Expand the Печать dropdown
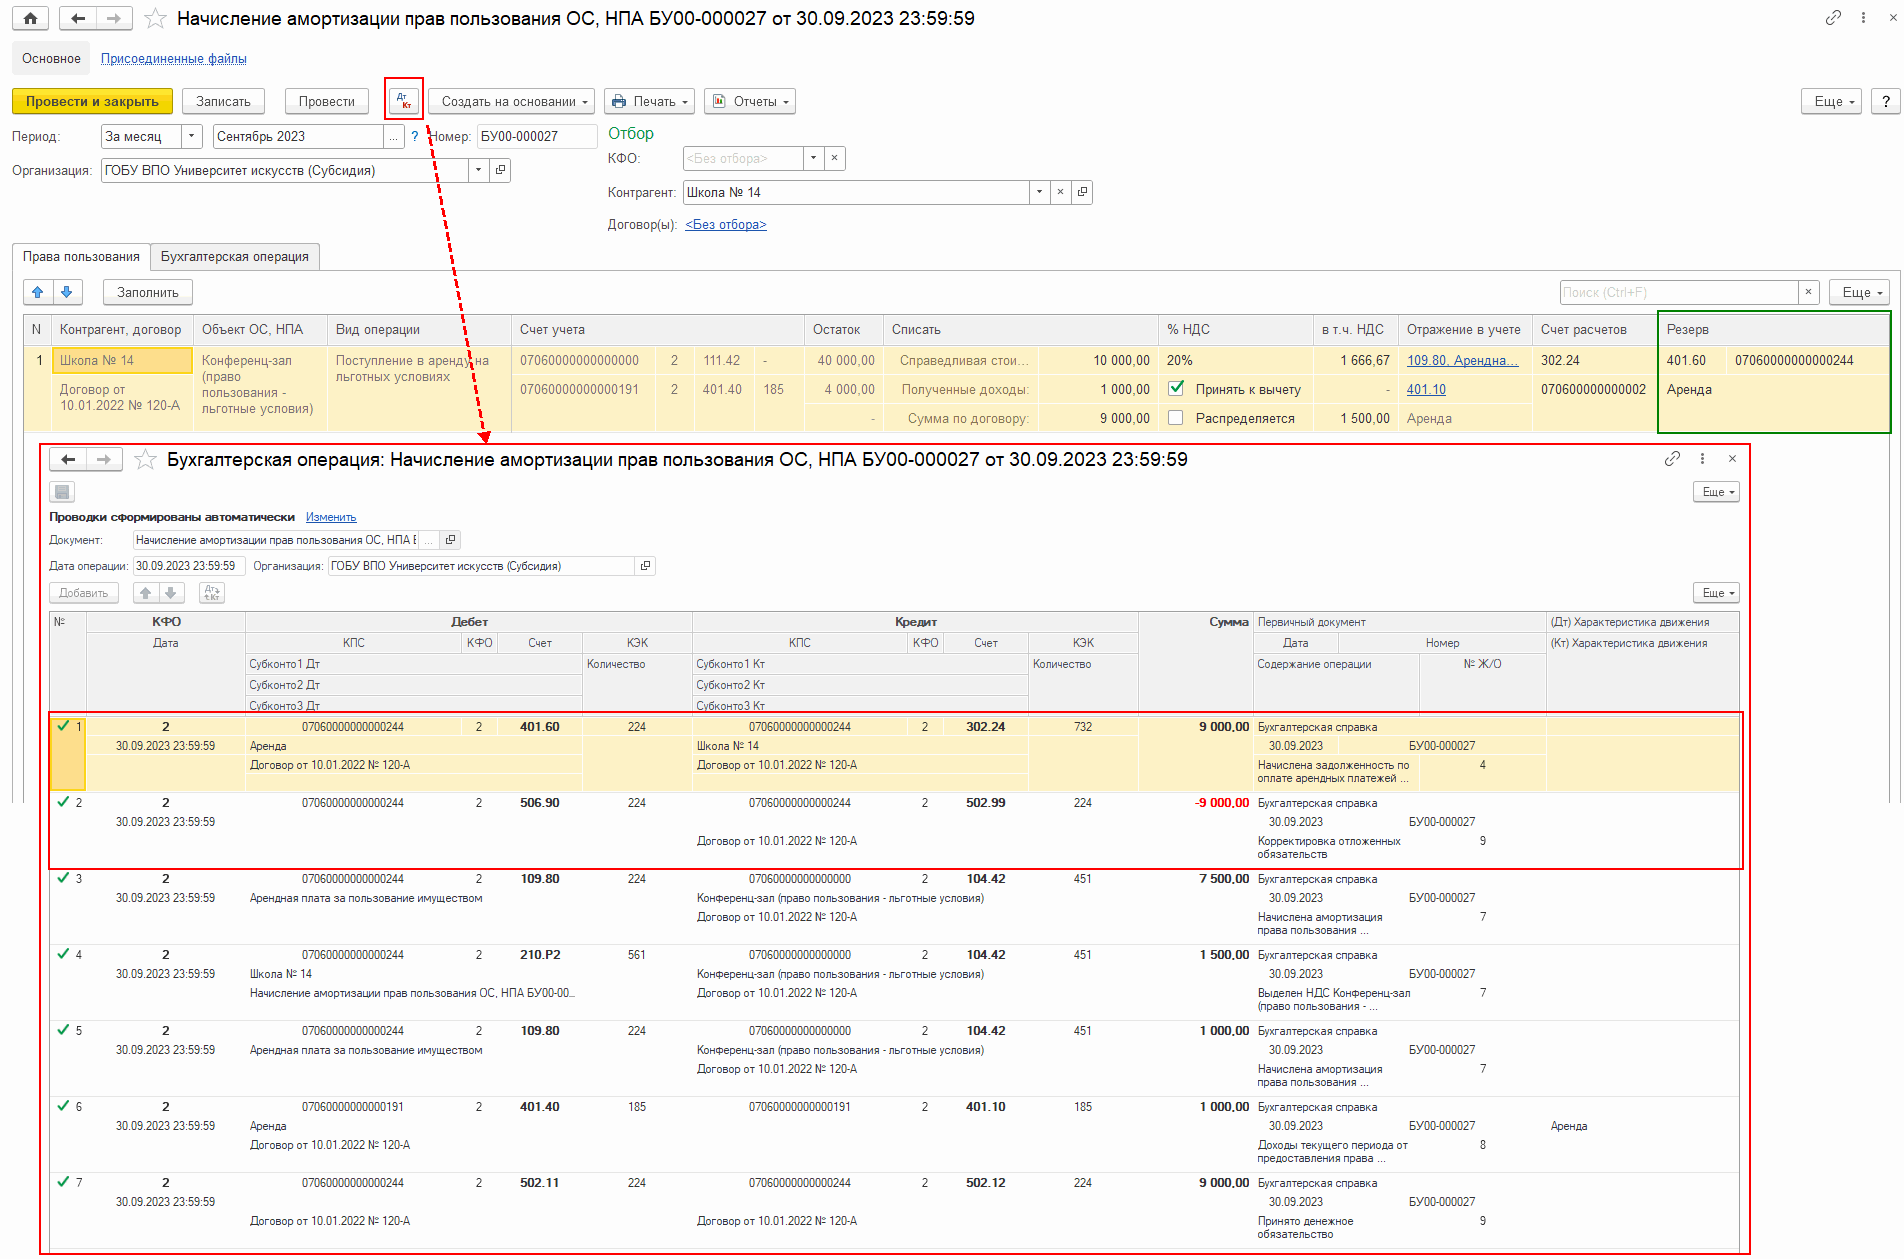The width and height of the screenshot is (1904, 1259). pos(650,101)
